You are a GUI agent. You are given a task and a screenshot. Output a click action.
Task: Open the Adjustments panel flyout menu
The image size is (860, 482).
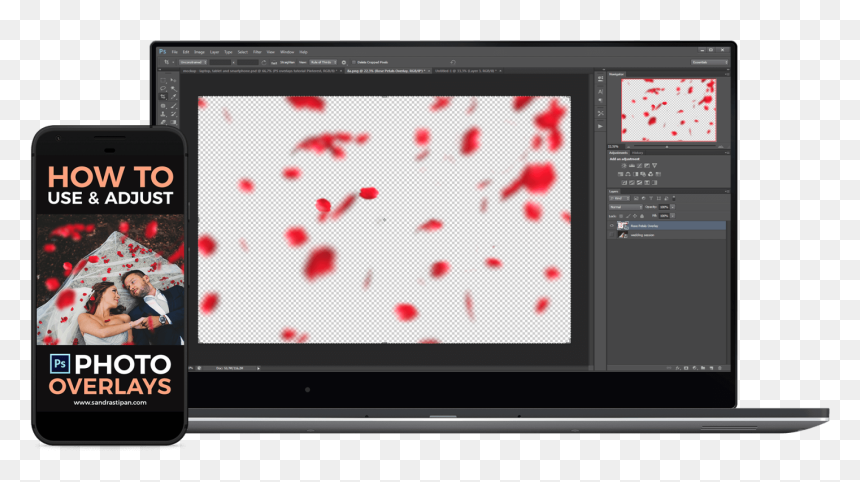[727, 153]
